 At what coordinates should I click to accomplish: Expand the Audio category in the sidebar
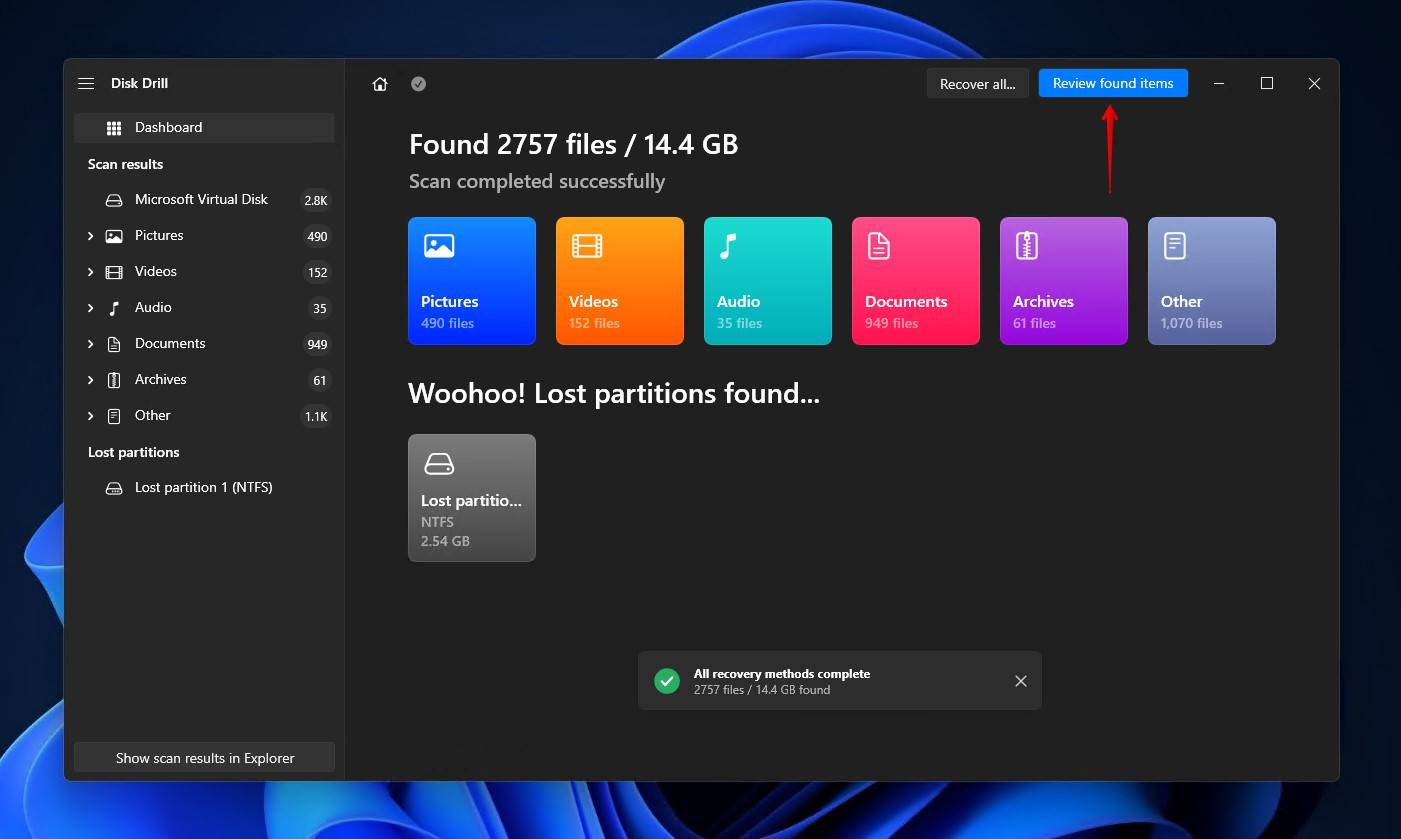(x=90, y=308)
